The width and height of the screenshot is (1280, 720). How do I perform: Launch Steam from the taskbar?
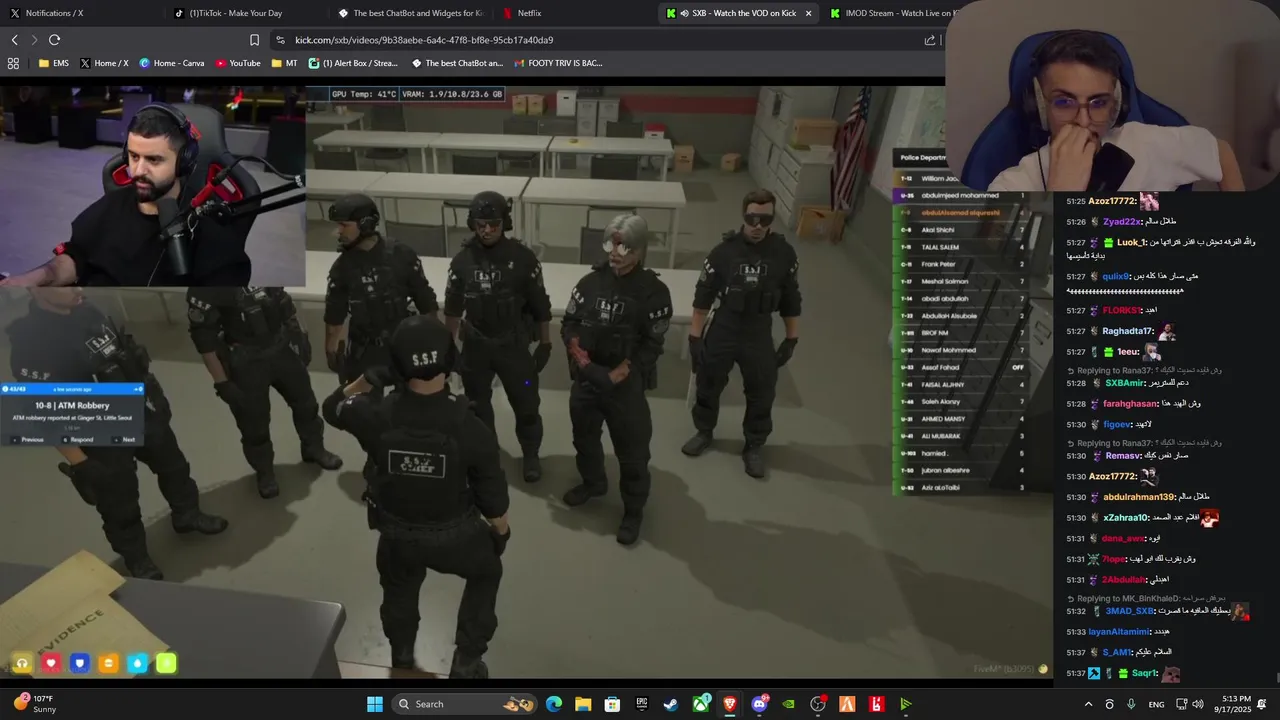(x=671, y=704)
